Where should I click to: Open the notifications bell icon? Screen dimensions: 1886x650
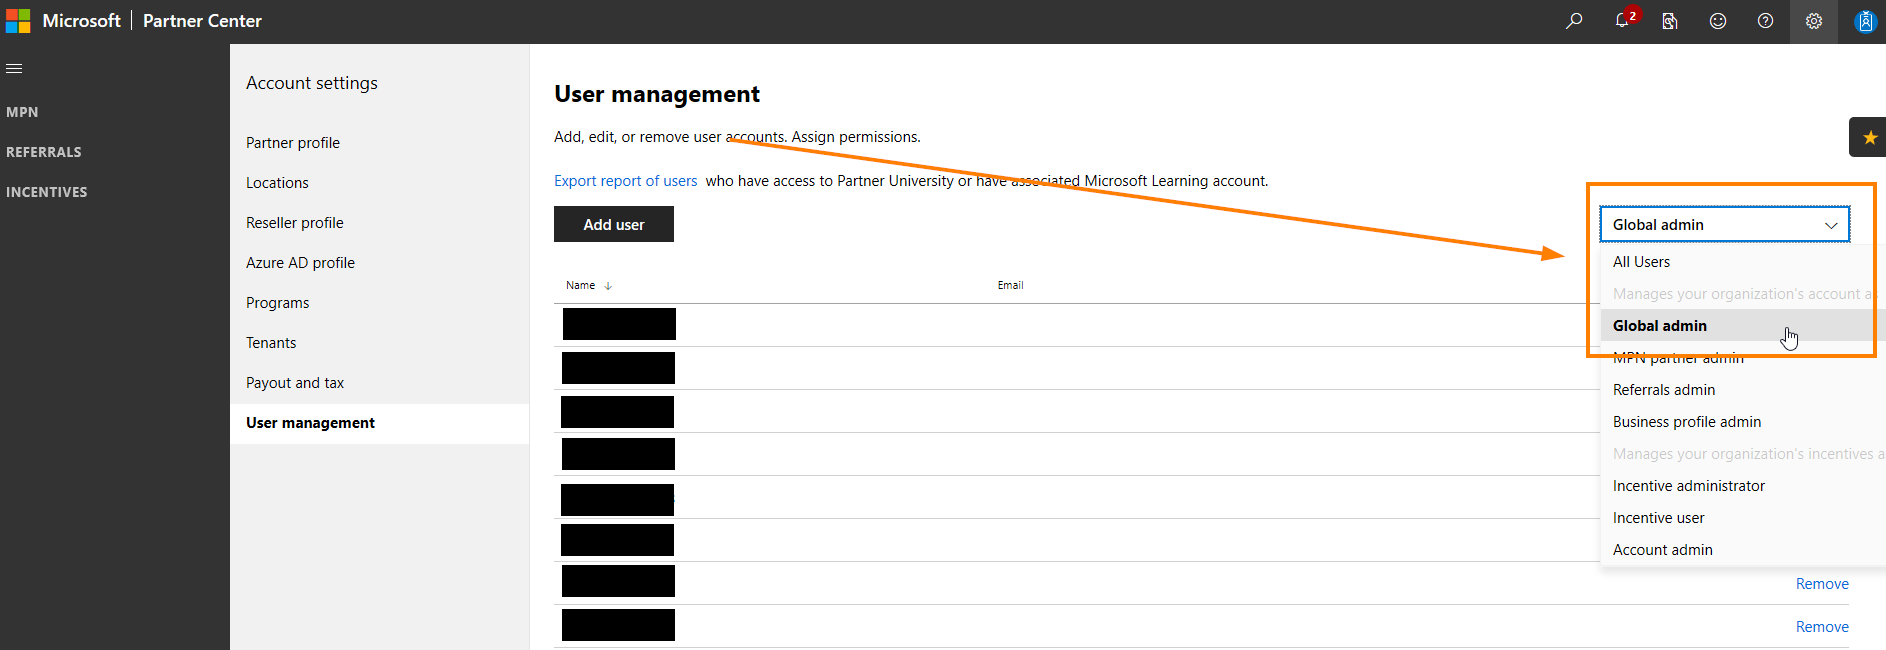[1622, 21]
